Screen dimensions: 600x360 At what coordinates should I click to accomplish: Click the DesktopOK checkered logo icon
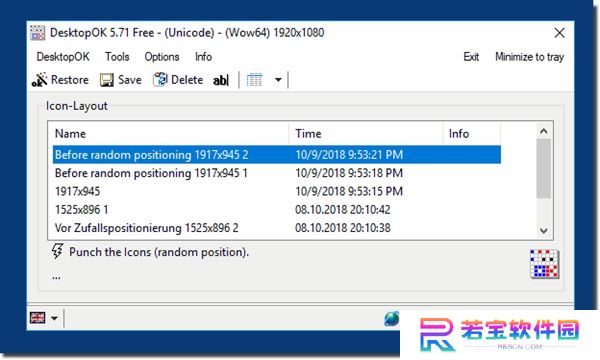point(545,264)
